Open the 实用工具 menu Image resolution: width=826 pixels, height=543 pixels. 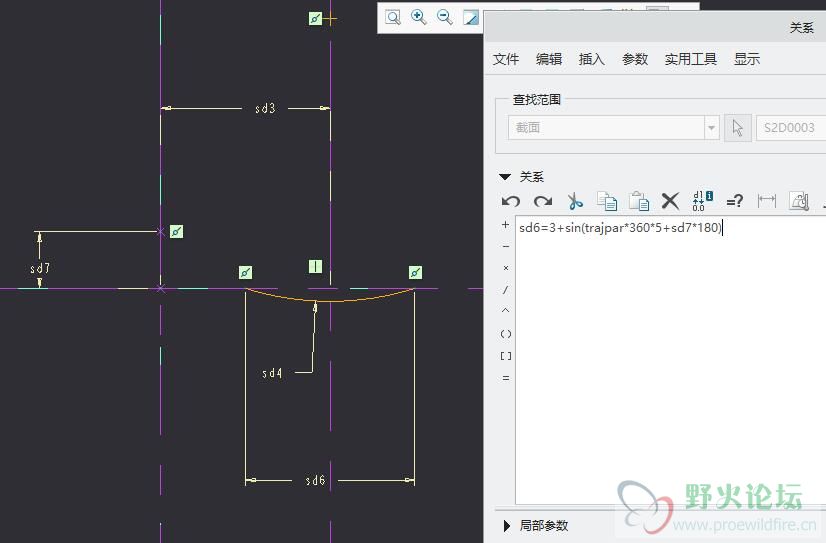(690, 59)
